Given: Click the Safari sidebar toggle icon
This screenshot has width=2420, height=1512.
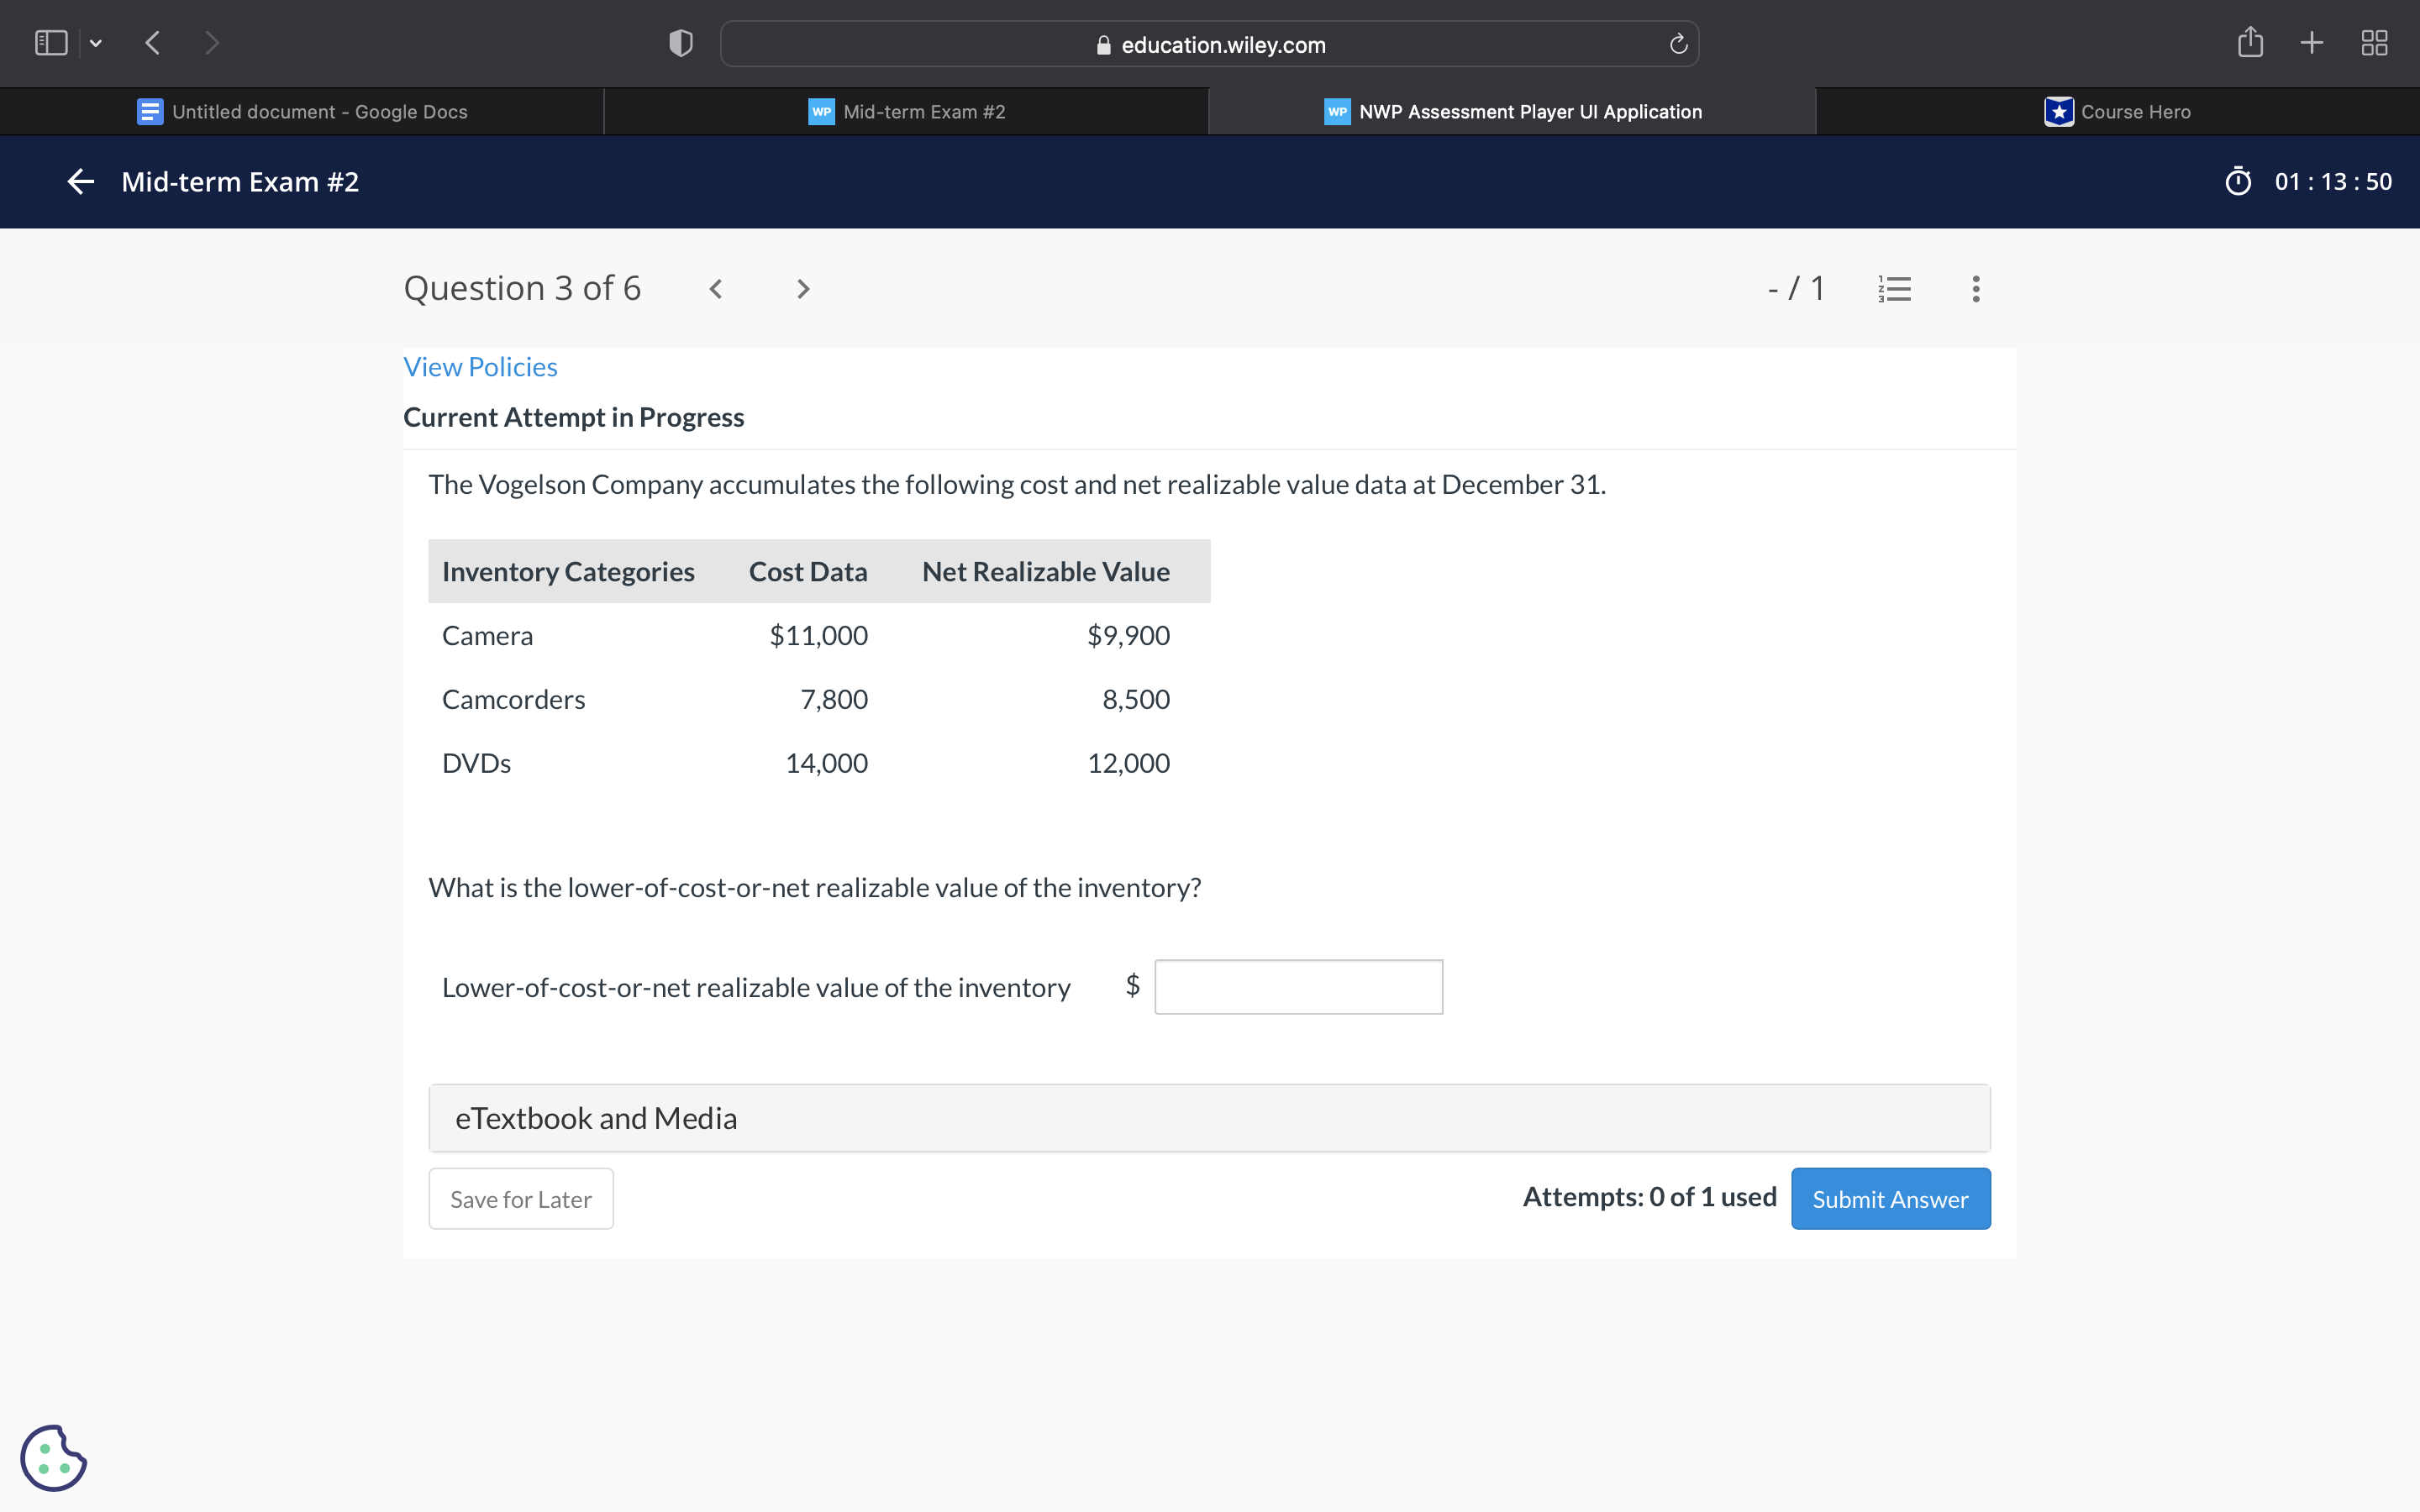Looking at the screenshot, I should click(x=51, y=43).
